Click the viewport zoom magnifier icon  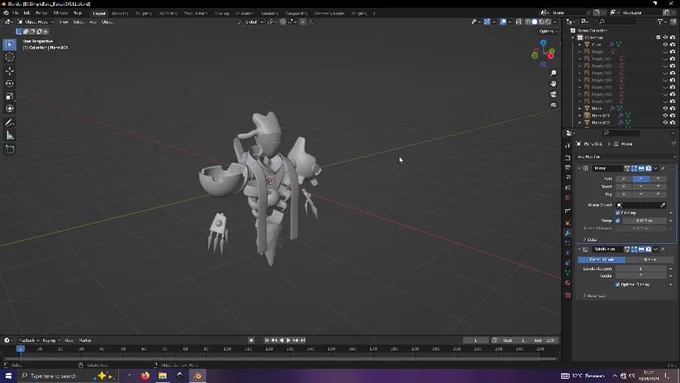553,73
